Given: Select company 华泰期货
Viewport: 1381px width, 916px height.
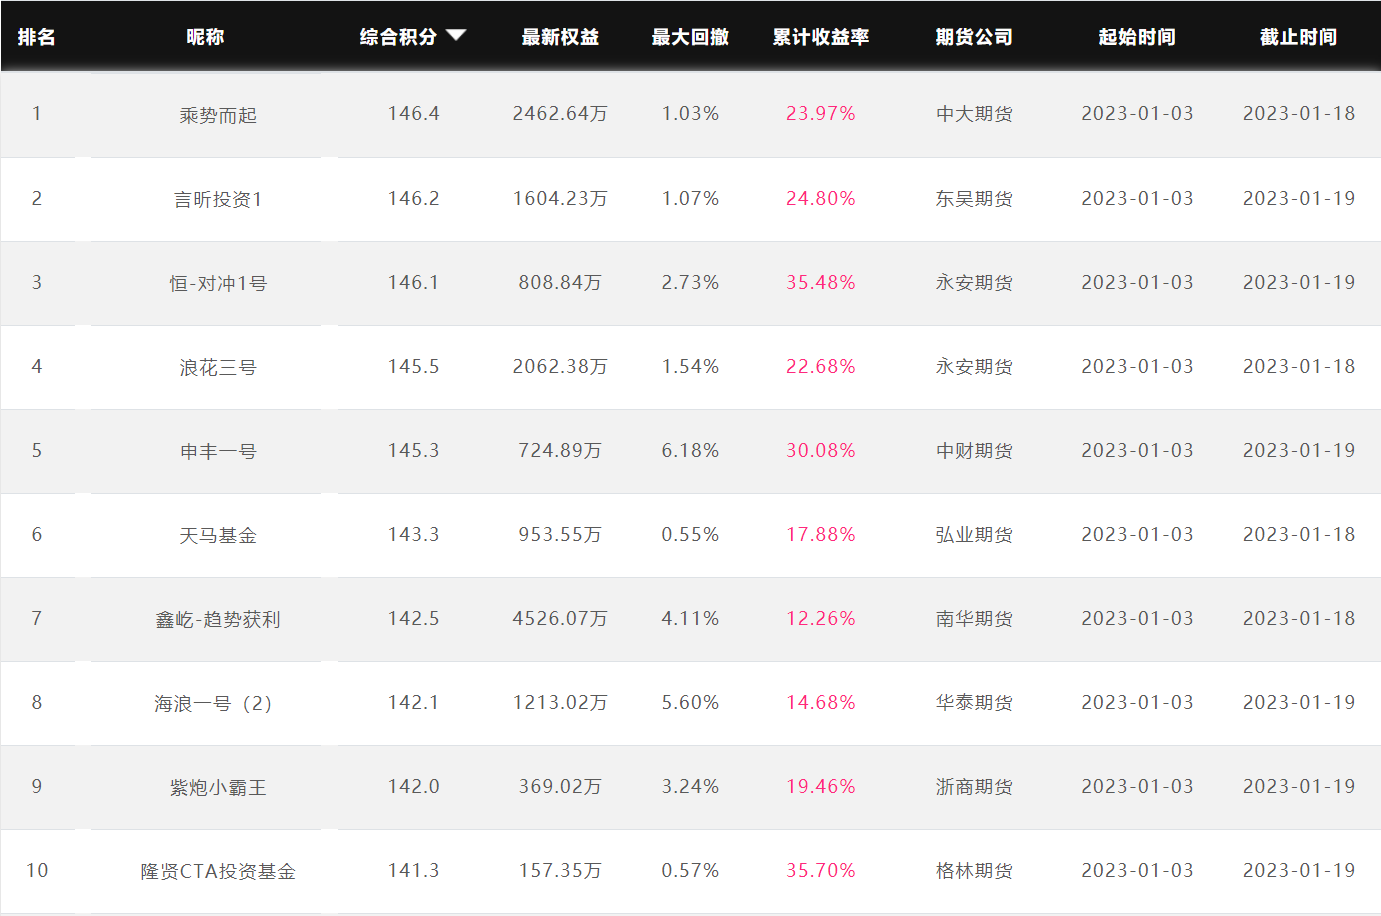Looking at the screenshot, I should pyautogui.click(x=974, y=702).
